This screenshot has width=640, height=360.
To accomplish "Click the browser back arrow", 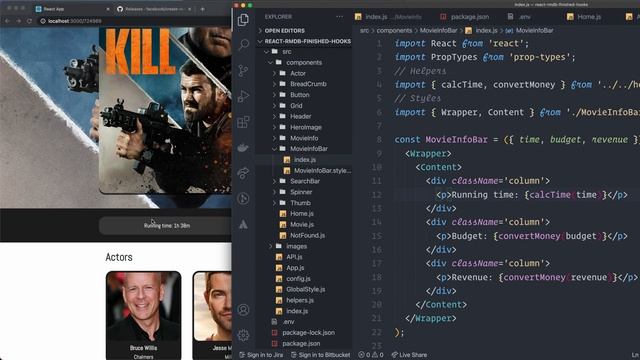I will (7, 21).
